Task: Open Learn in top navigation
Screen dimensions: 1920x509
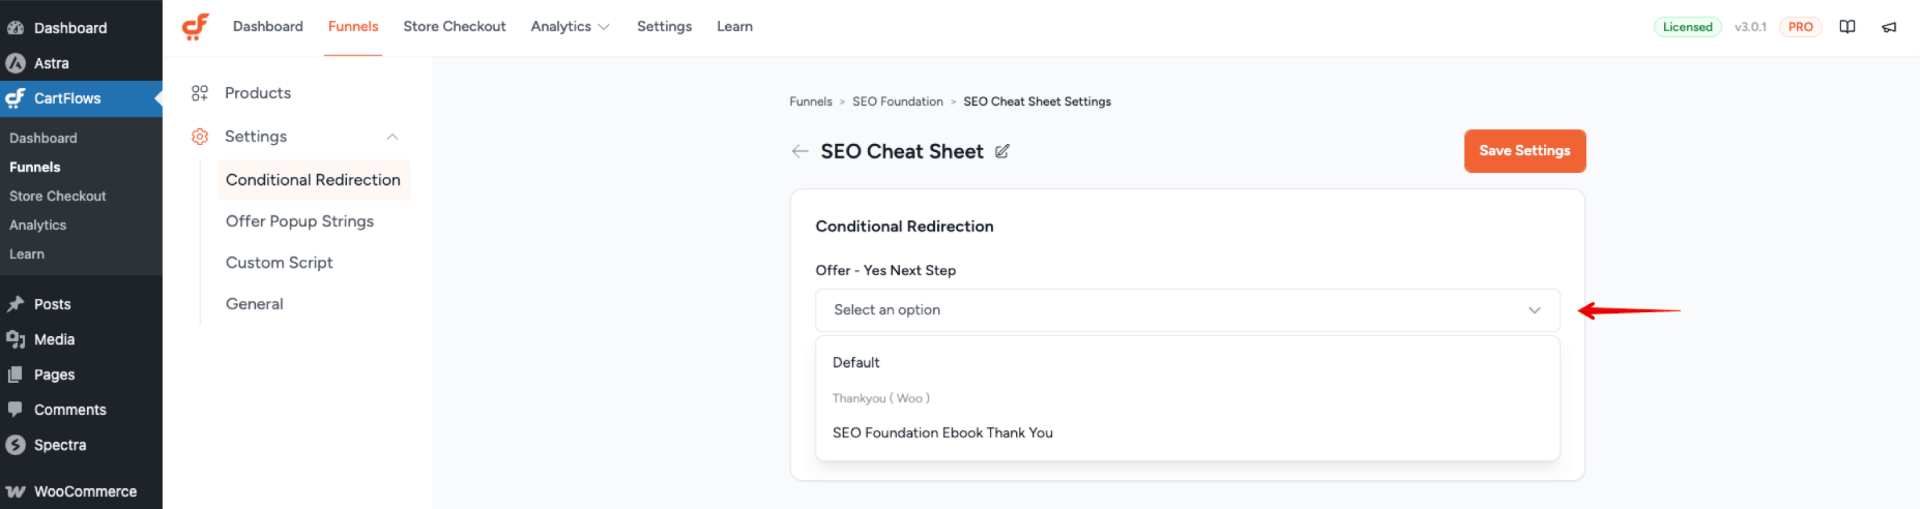Action: 734,27
